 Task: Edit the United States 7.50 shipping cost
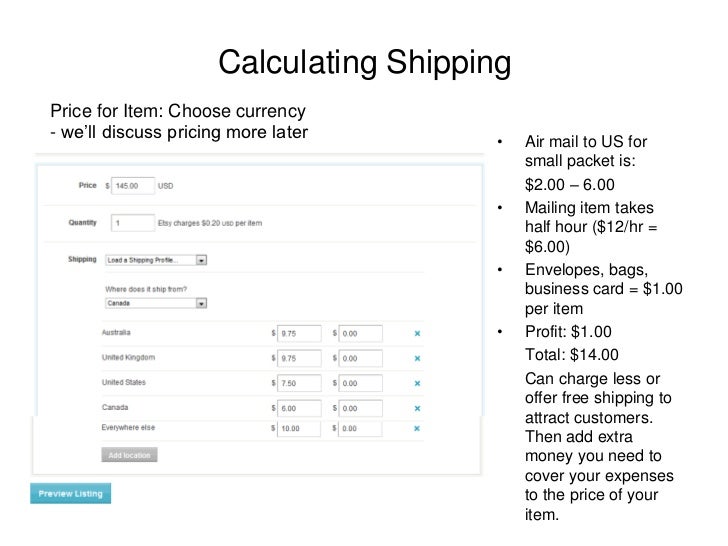click(299, 383)
